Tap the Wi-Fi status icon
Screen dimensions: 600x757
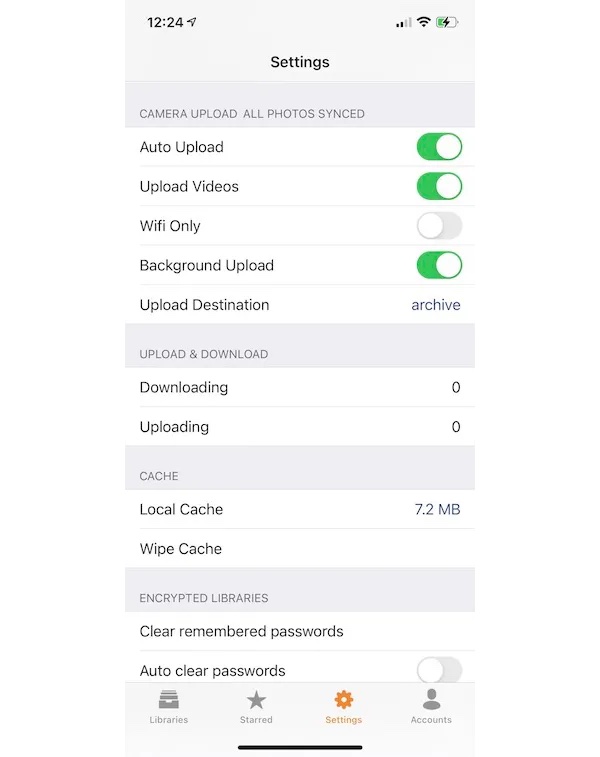(423, 22)
